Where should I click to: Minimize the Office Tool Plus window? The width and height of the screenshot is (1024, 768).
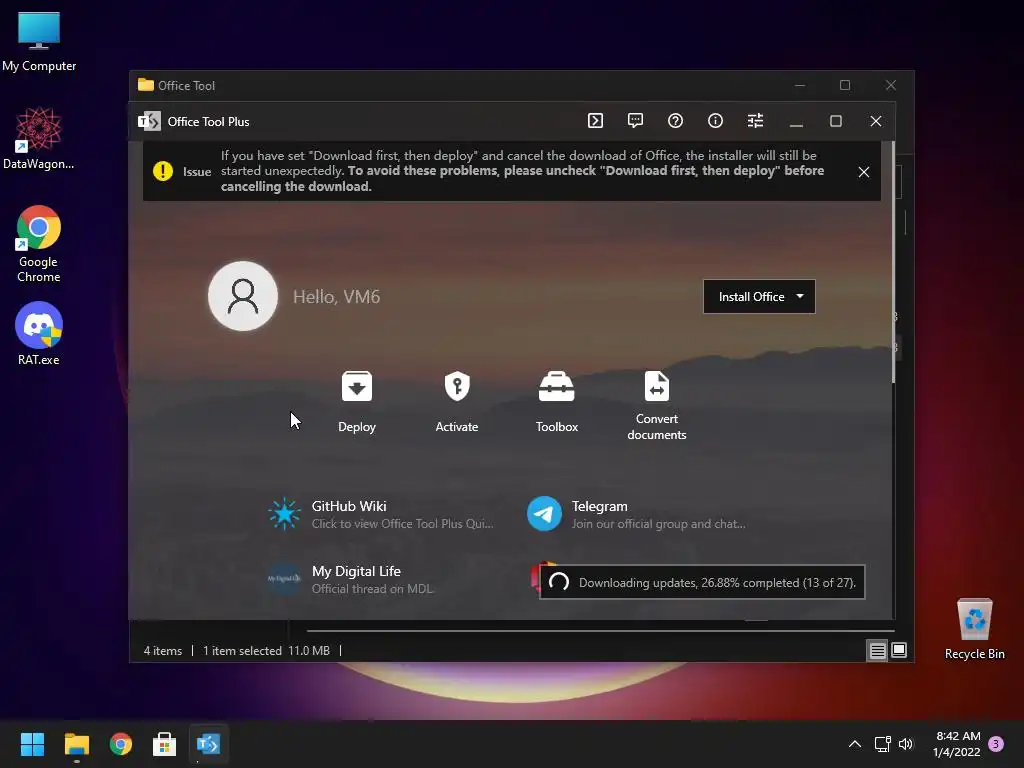click(795, 121)
